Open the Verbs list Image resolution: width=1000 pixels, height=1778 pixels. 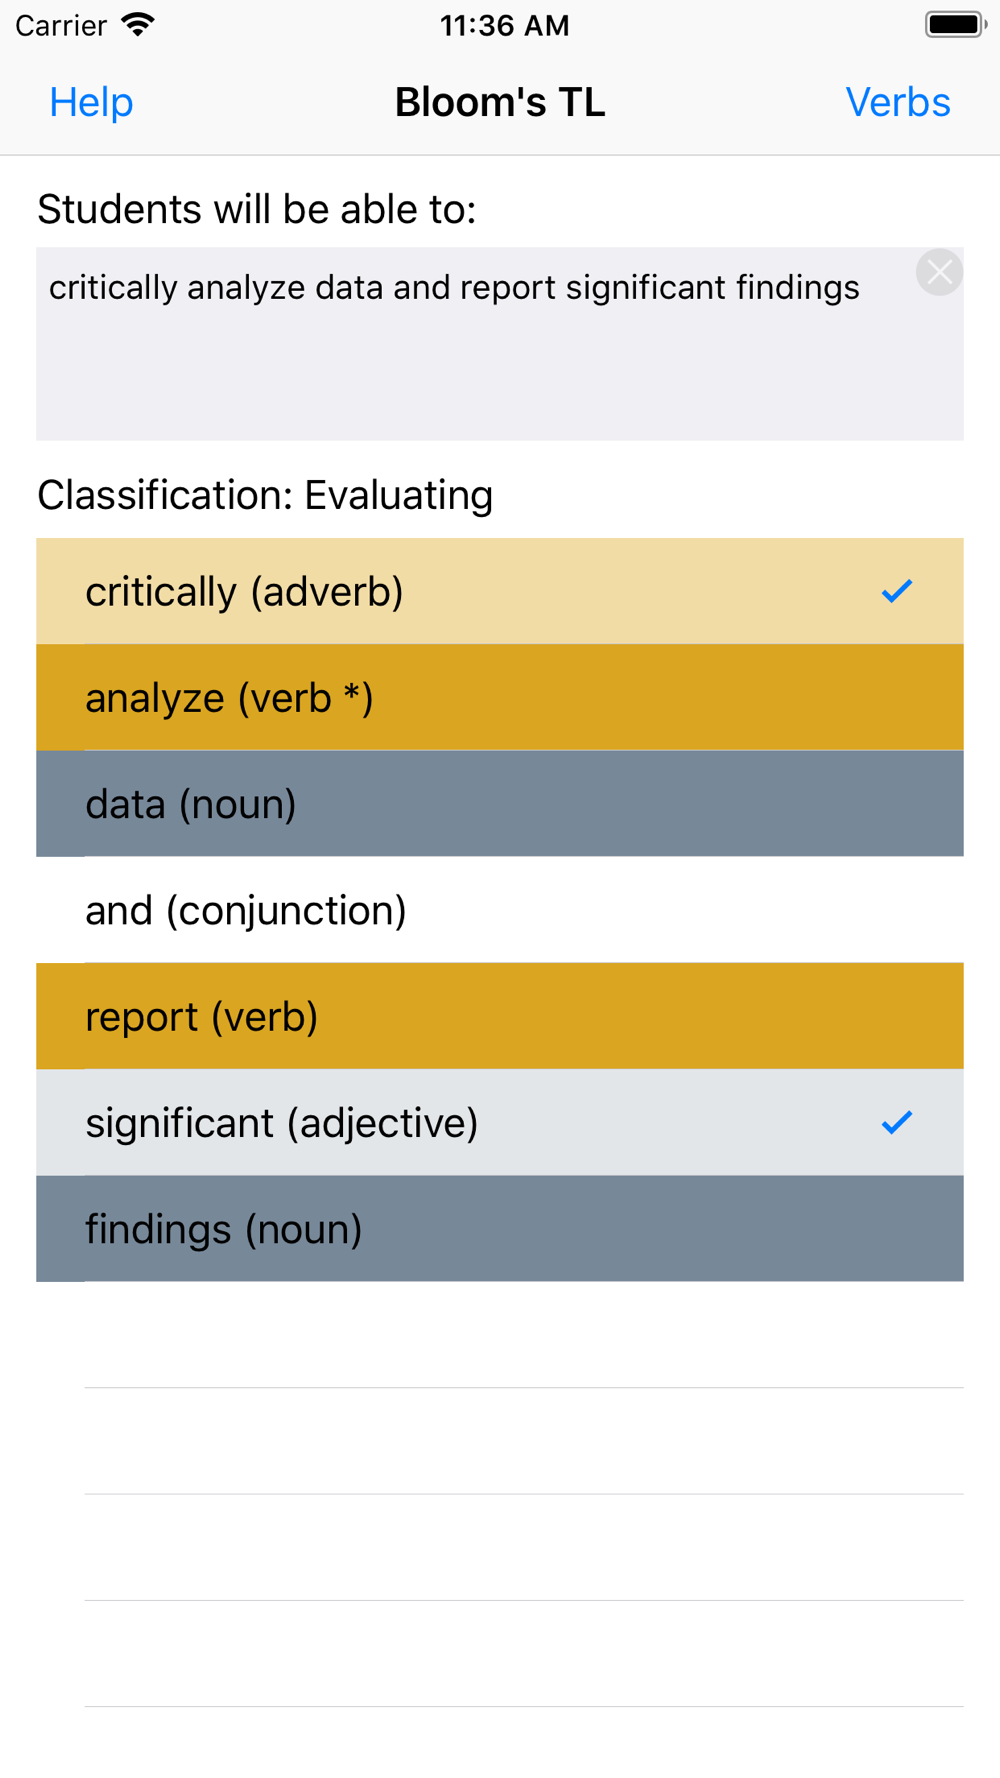[898, 102]
